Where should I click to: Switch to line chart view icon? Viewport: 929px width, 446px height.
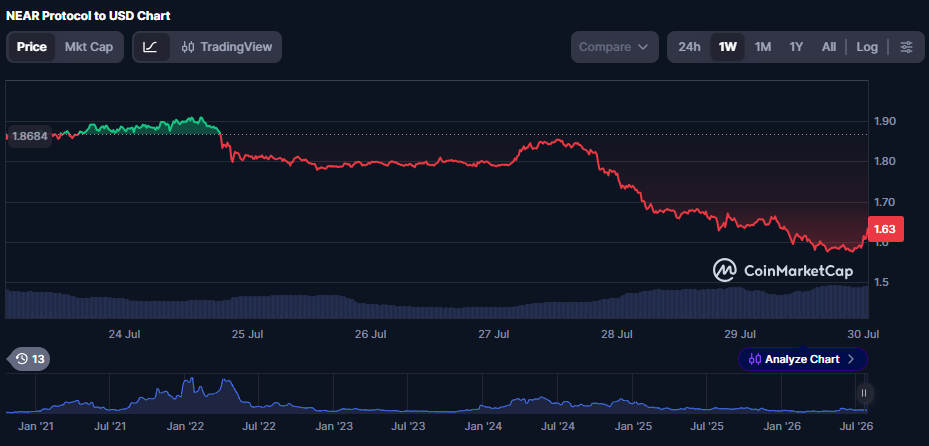click(x=150, y=47)
